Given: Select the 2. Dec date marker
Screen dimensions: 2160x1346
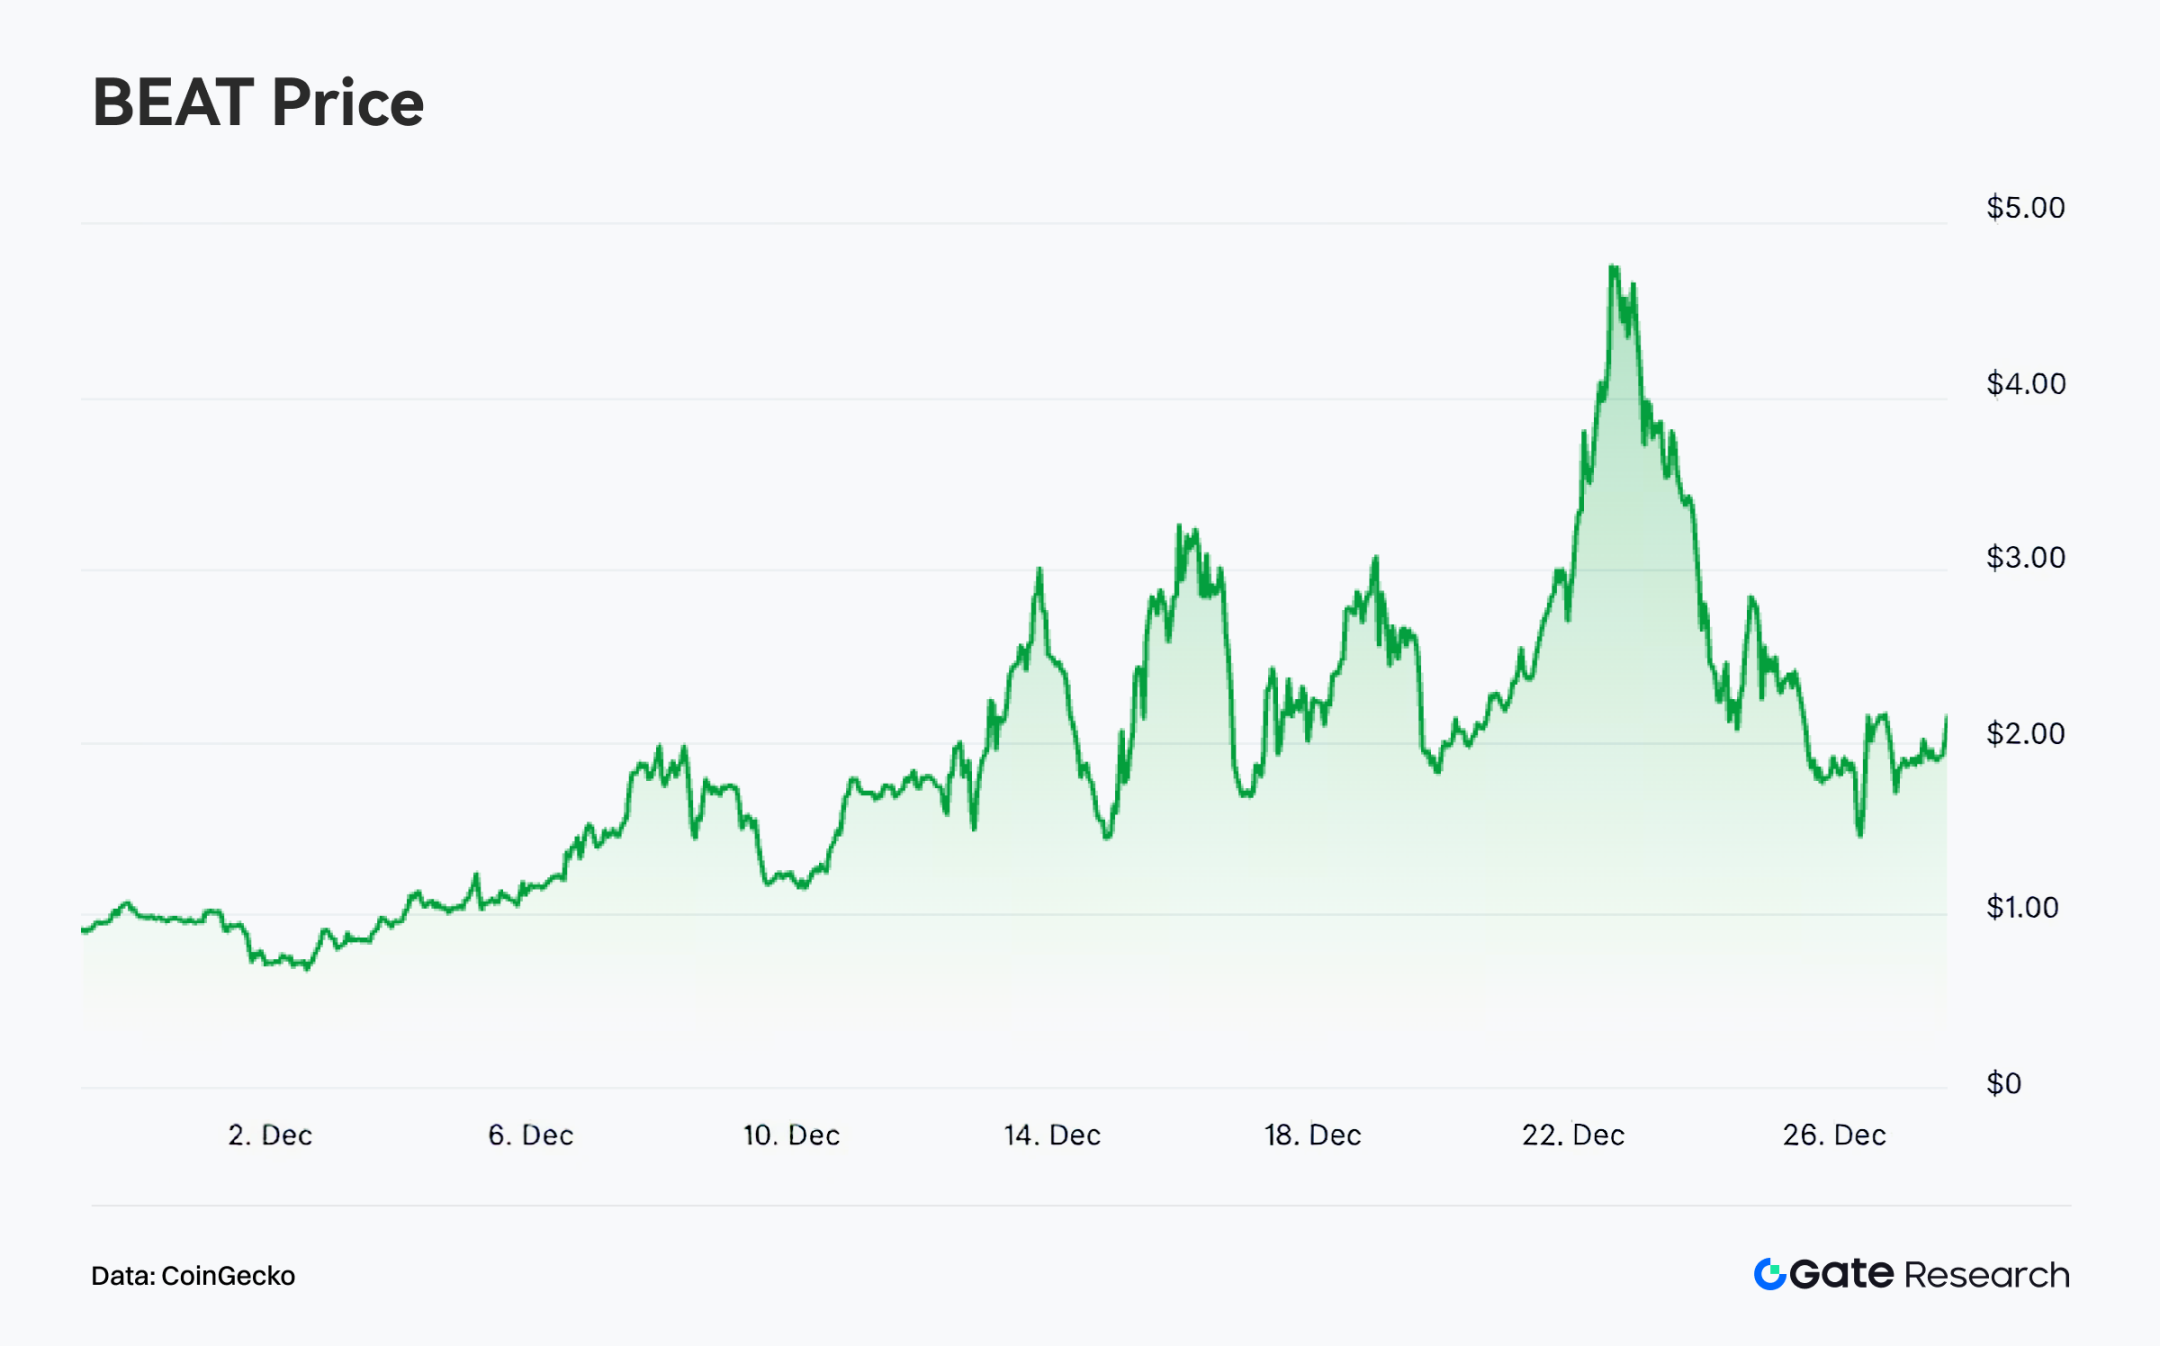Looking at the screenshot, I should coord(270,1135).
